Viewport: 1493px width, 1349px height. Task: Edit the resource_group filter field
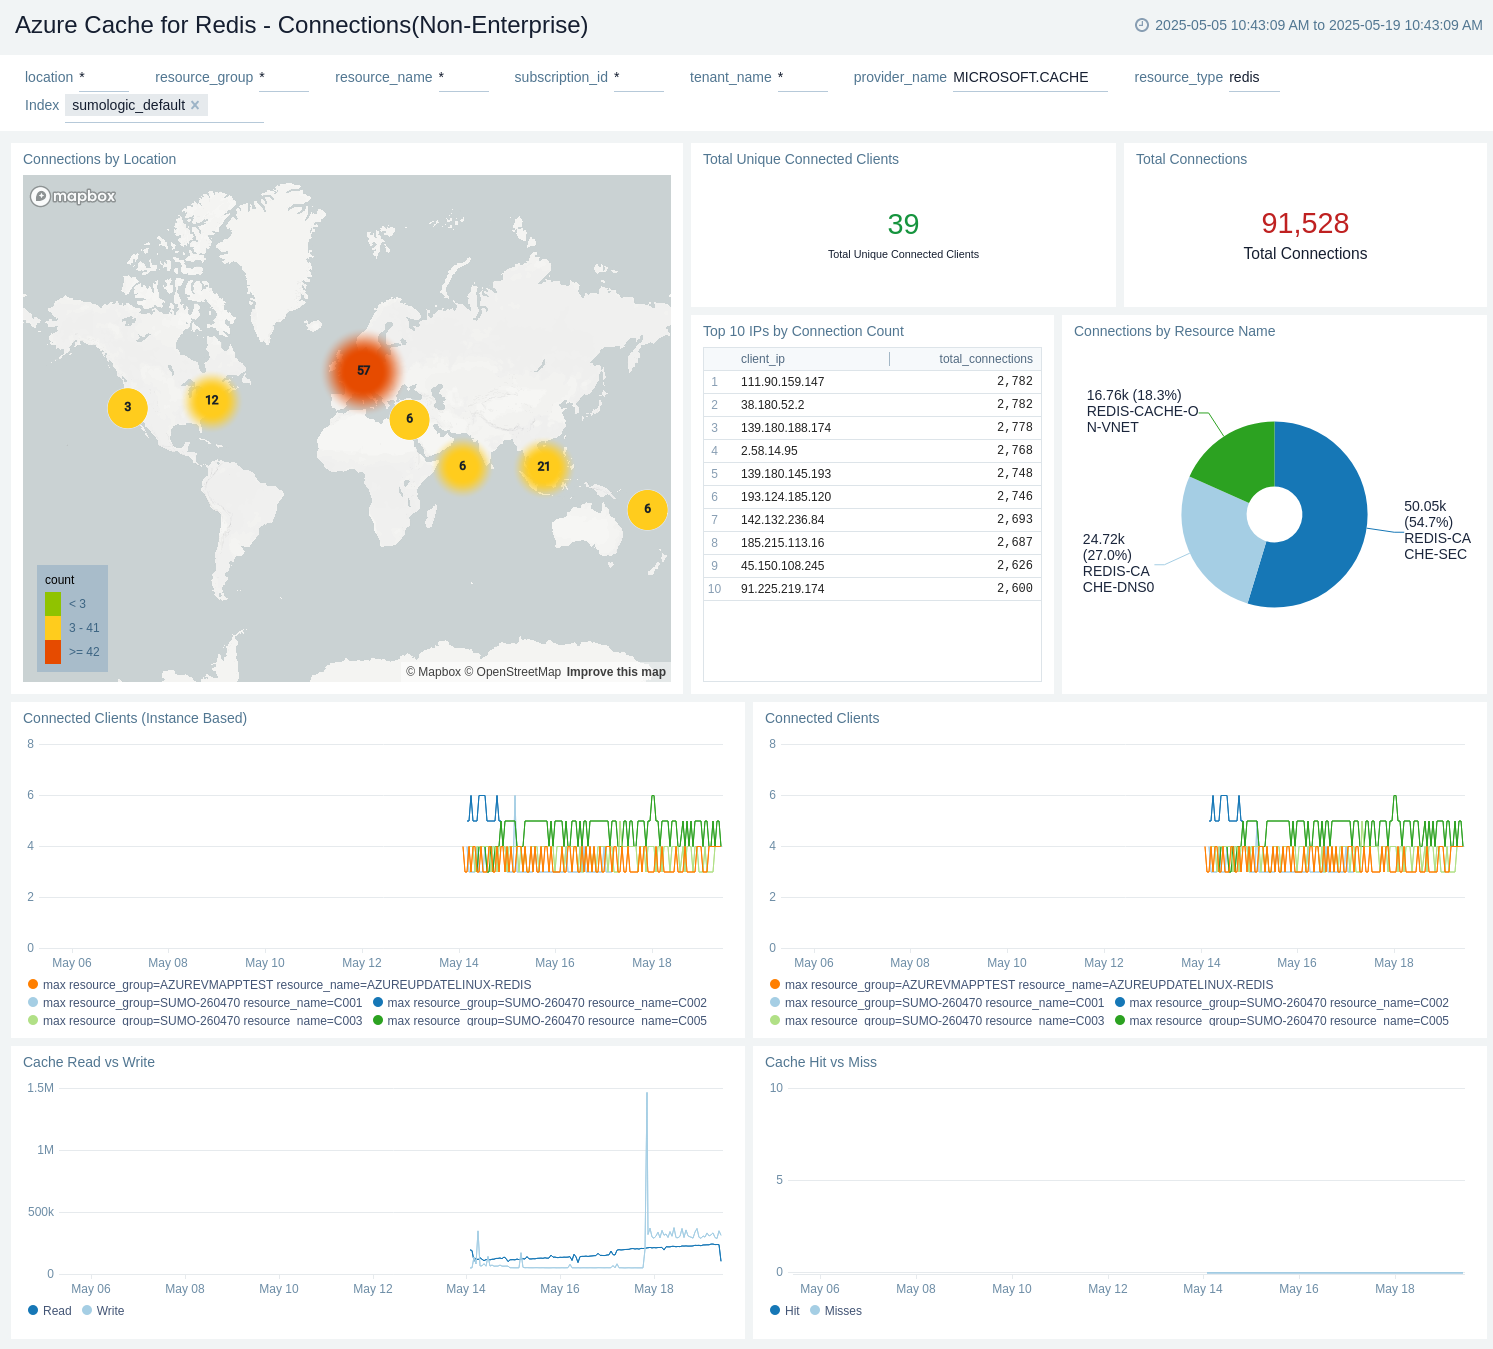pyautogui.click(x=284, y=78)
